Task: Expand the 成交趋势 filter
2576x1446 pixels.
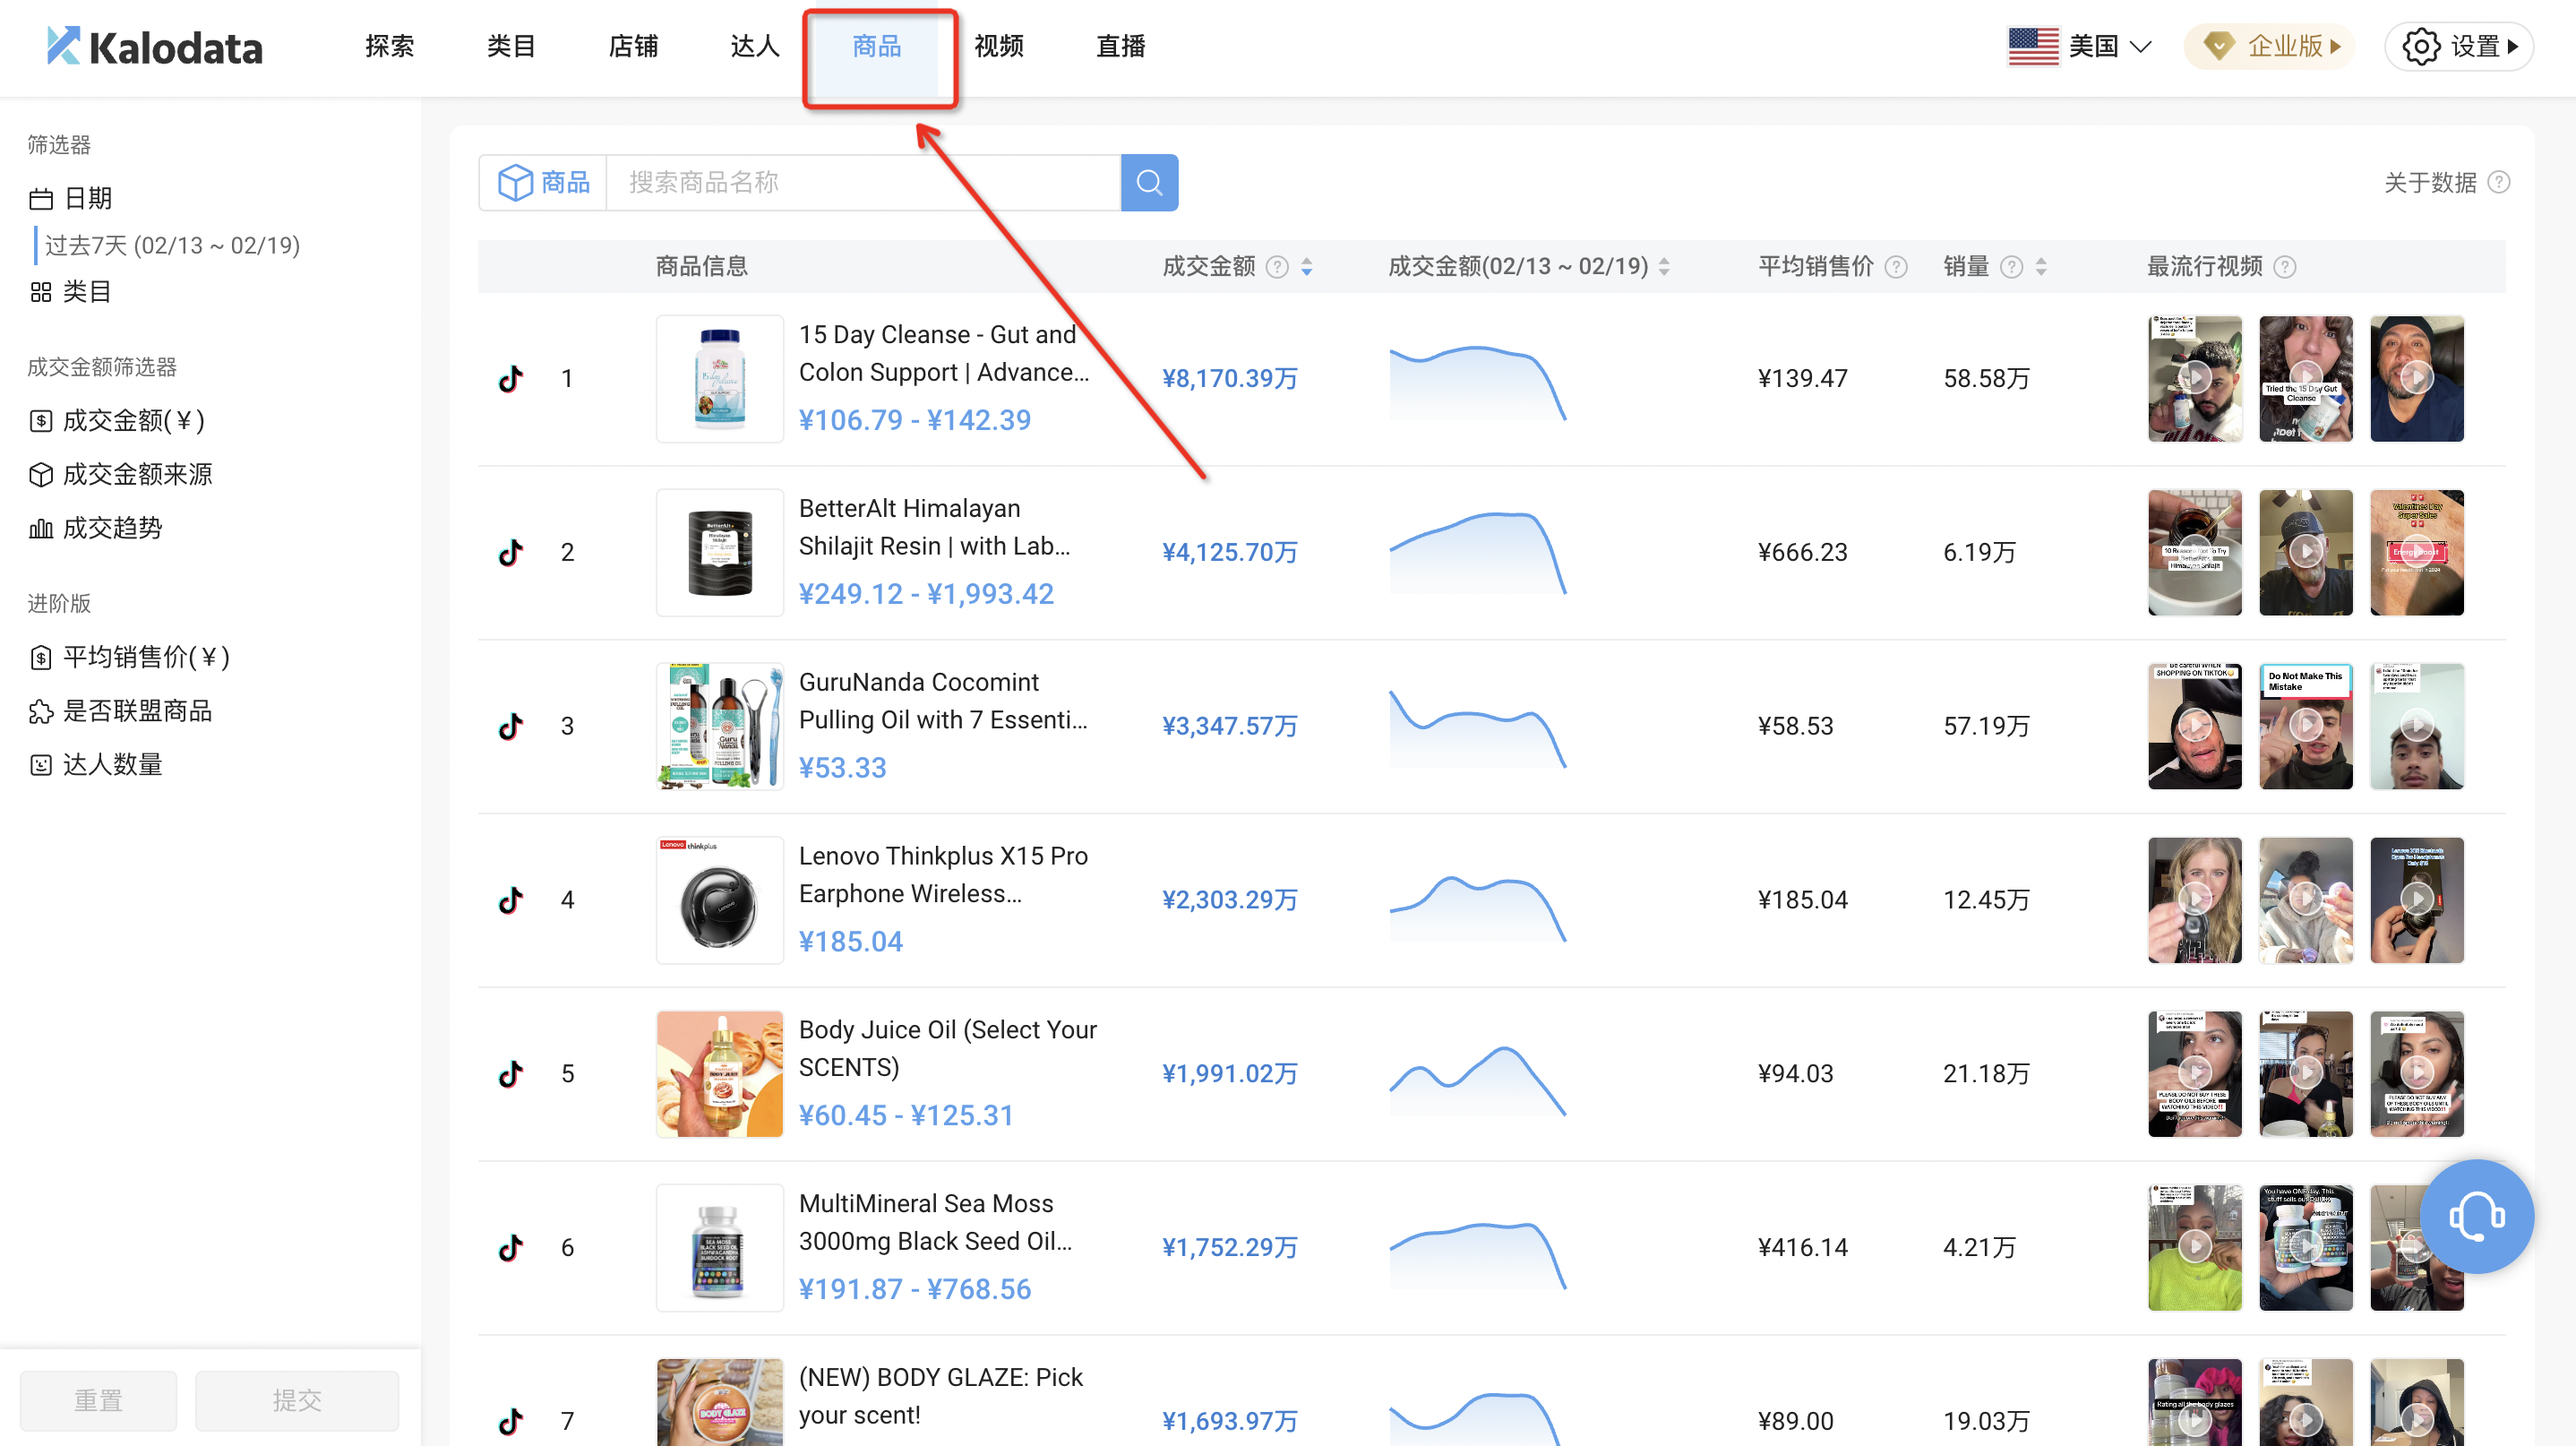Action: (96, 528)
